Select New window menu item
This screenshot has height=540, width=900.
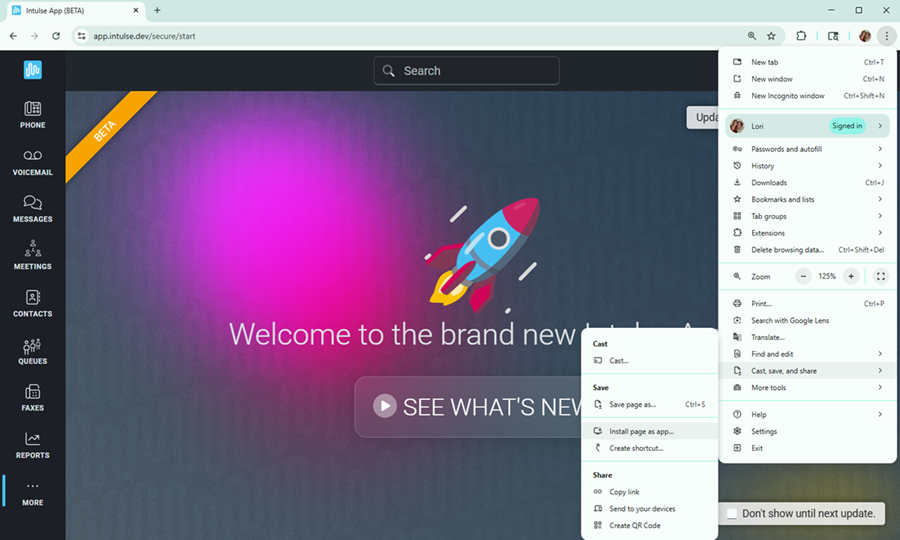coord(807,79)
